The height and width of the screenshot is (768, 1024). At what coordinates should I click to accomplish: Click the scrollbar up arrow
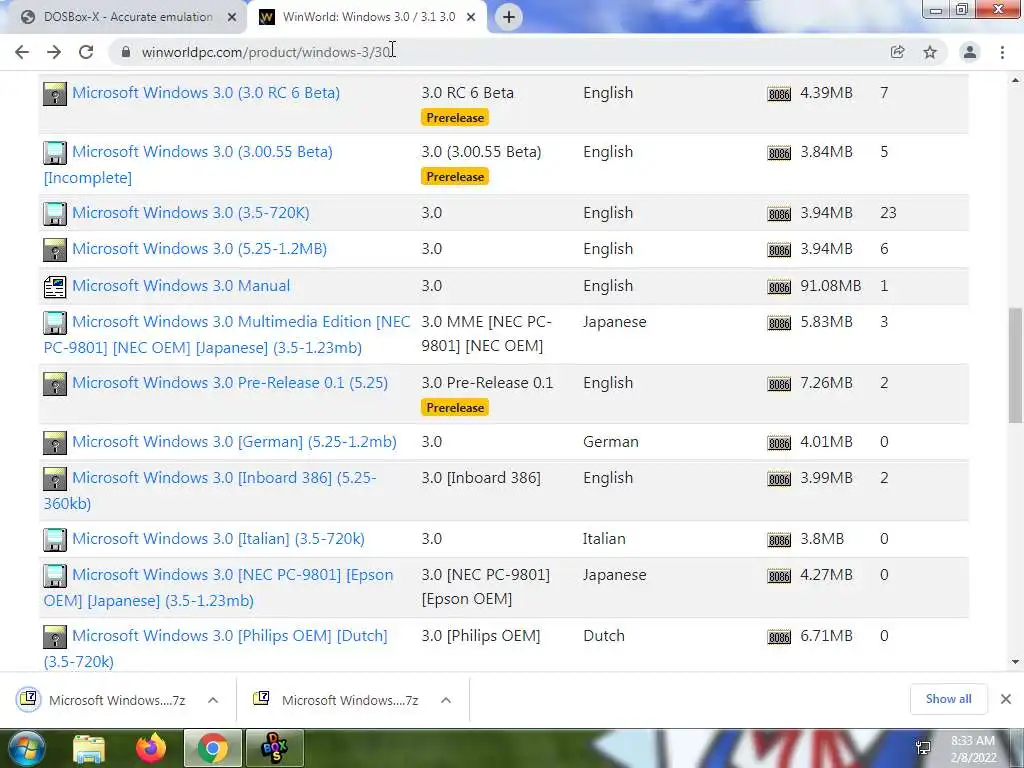[x=1016, y=80]
